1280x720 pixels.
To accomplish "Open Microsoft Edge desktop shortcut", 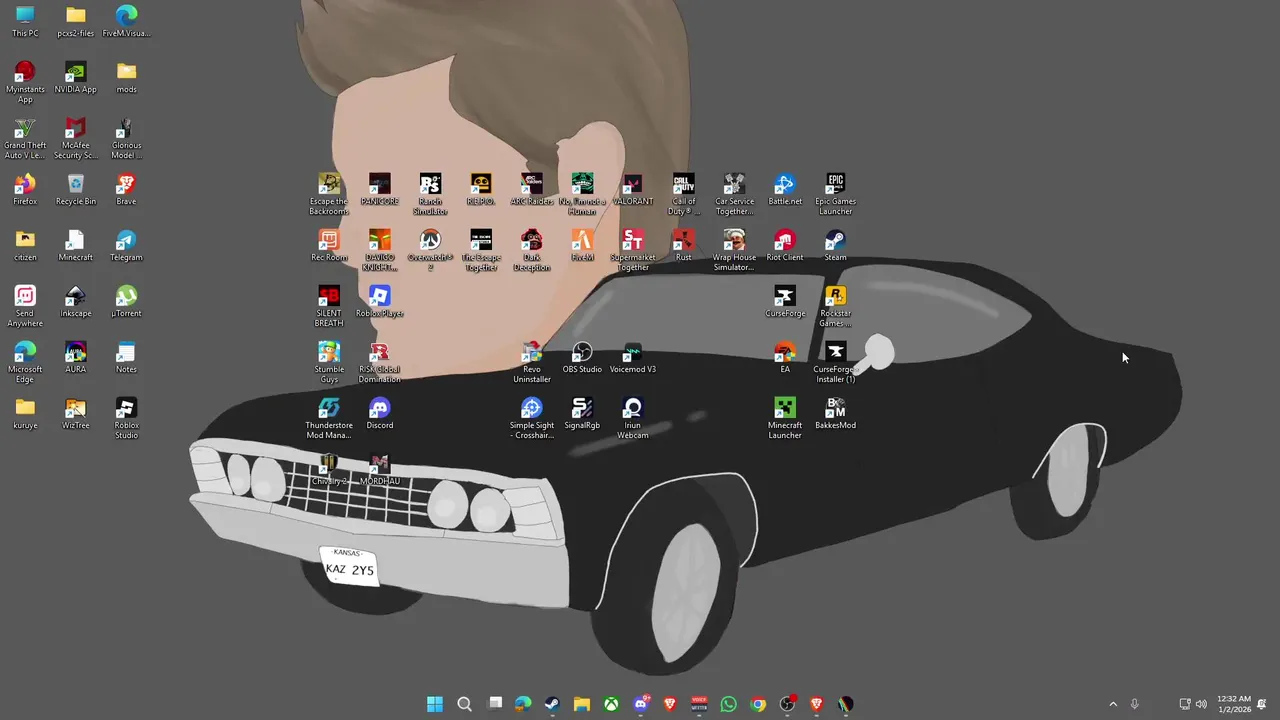I will pos(25,362).
